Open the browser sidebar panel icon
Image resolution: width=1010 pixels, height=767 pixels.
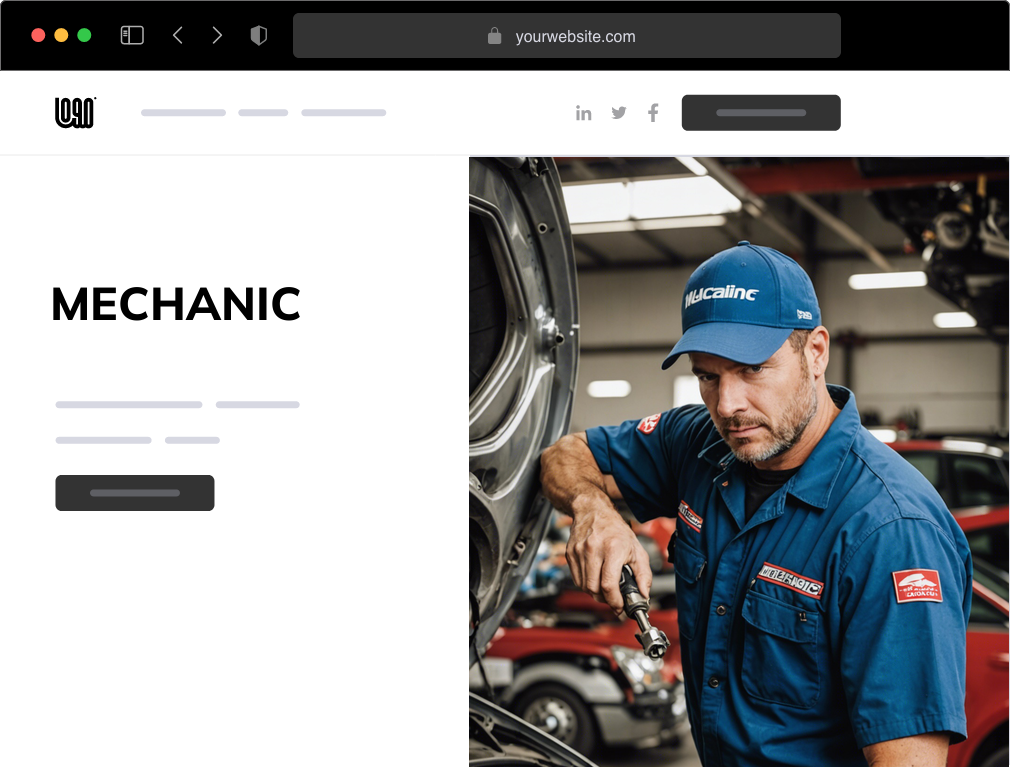click(x=131, y=34)
